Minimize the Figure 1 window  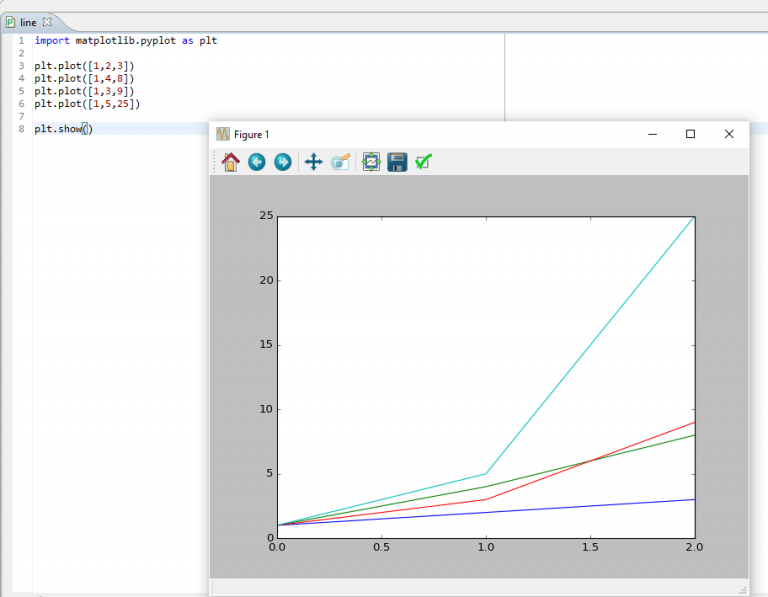[x=652, y=134]
